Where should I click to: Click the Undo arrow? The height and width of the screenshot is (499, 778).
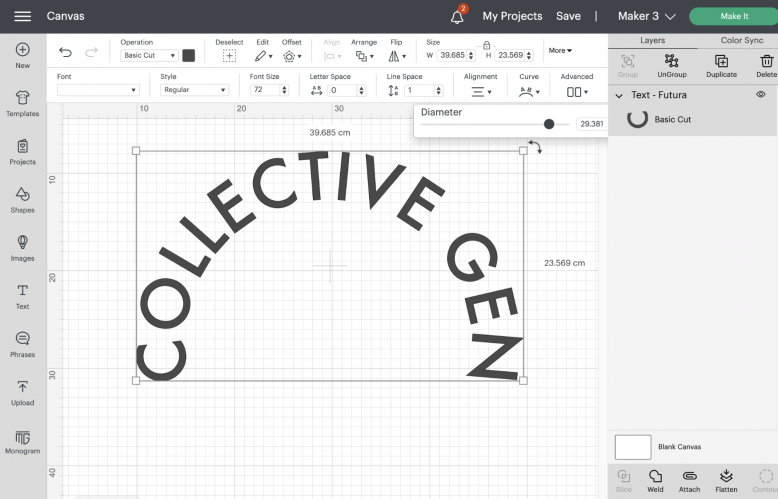pos(66,53)
